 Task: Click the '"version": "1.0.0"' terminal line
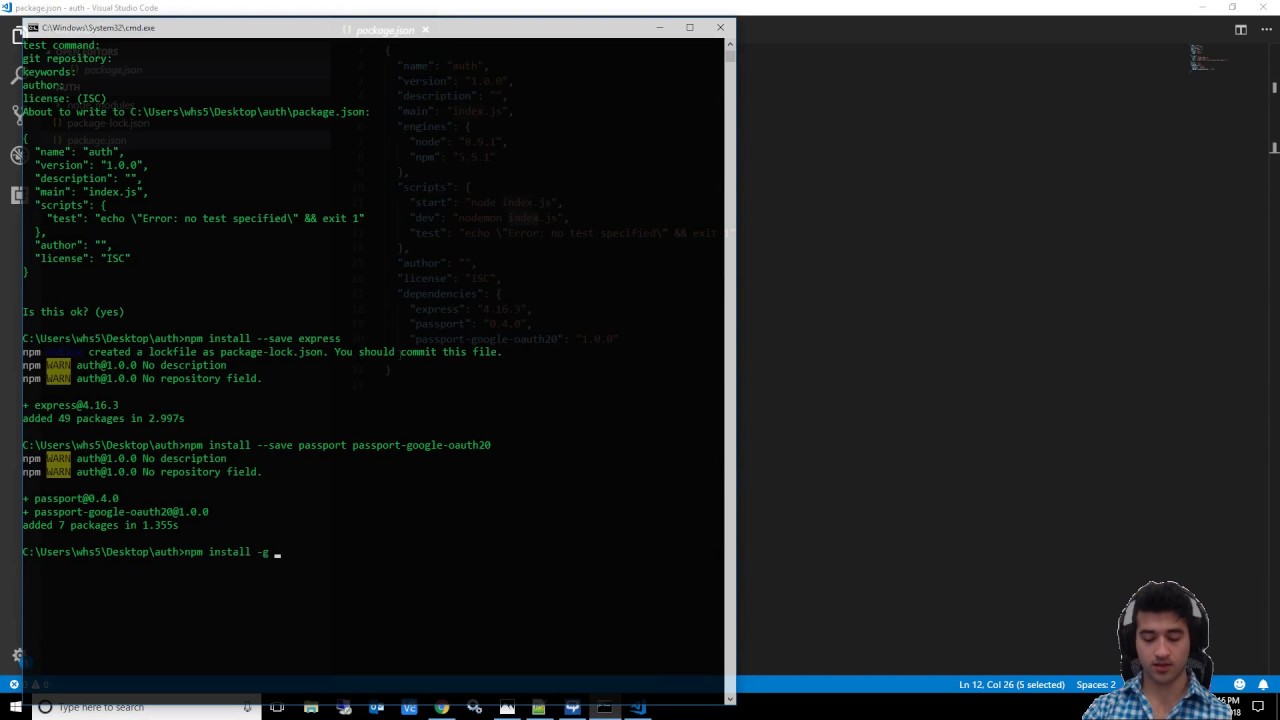[92, 165]
